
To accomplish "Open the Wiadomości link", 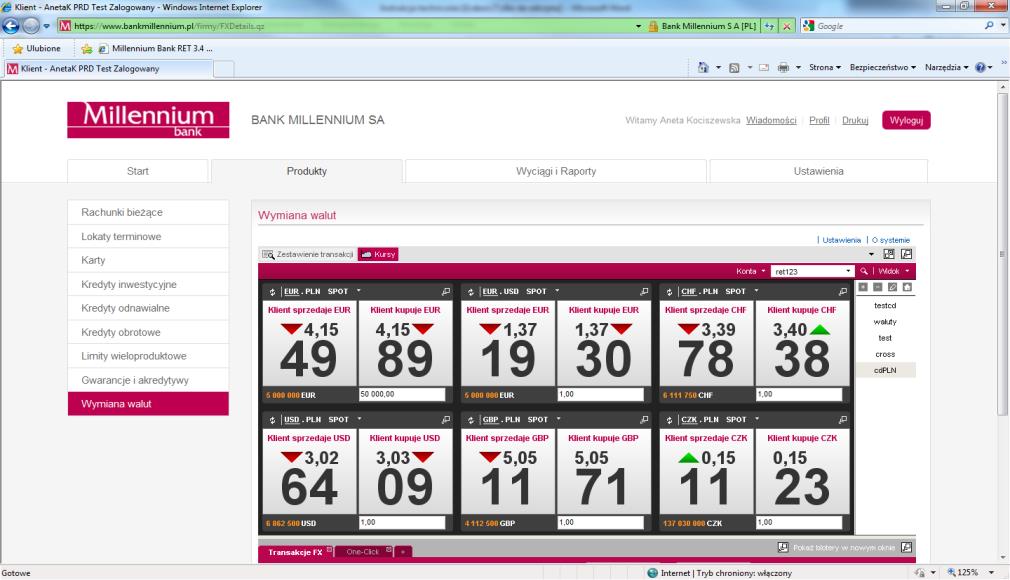I will click(771, 121).
